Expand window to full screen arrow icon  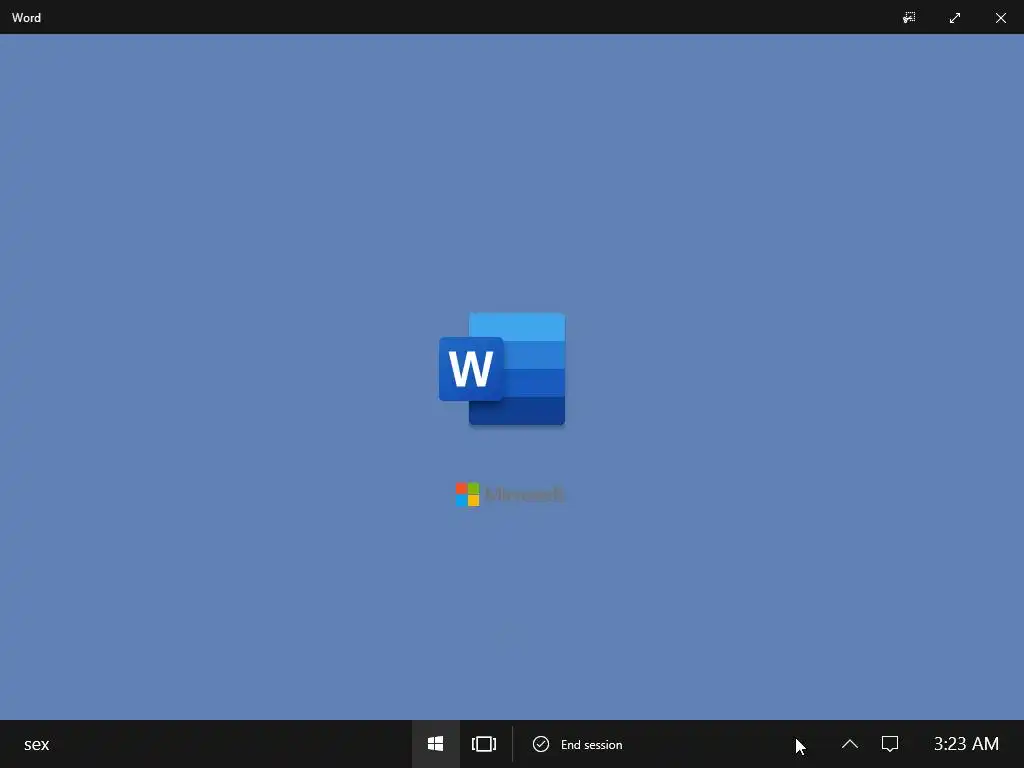click(955, 18)
